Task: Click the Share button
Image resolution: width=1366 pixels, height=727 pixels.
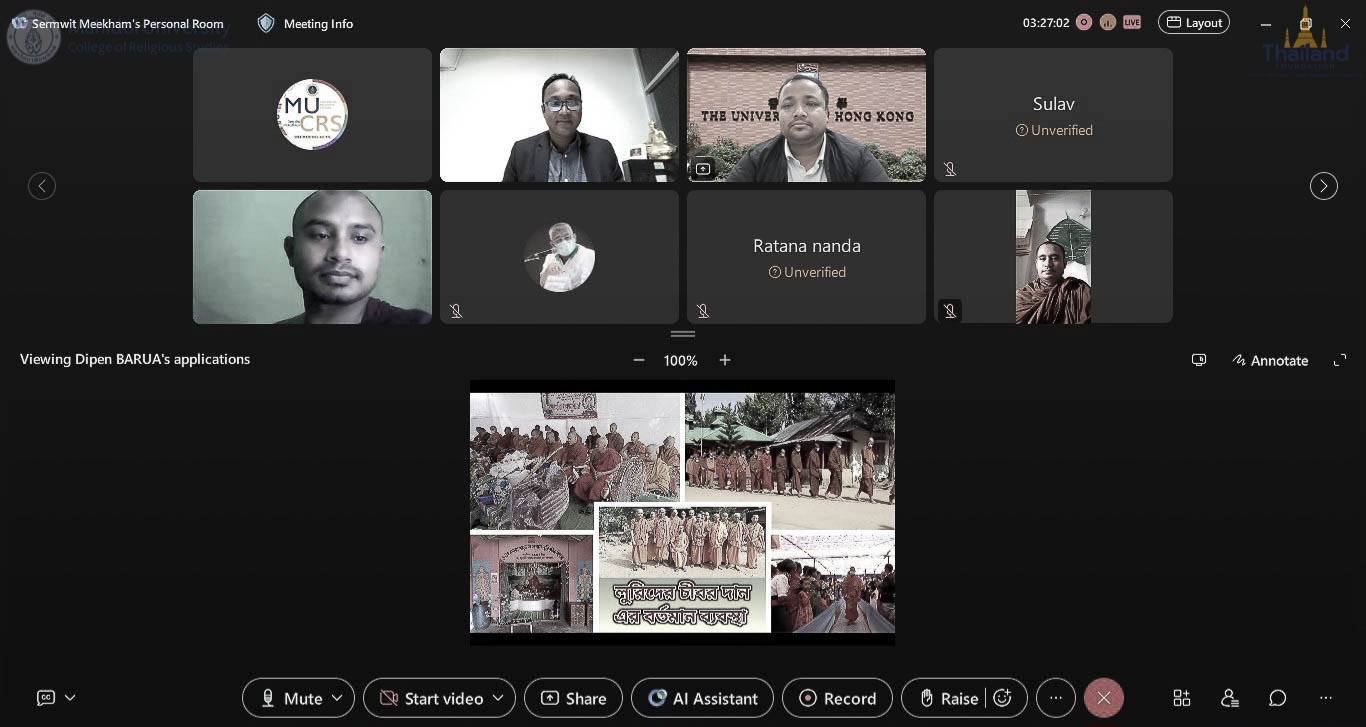Action: [573, 698]
